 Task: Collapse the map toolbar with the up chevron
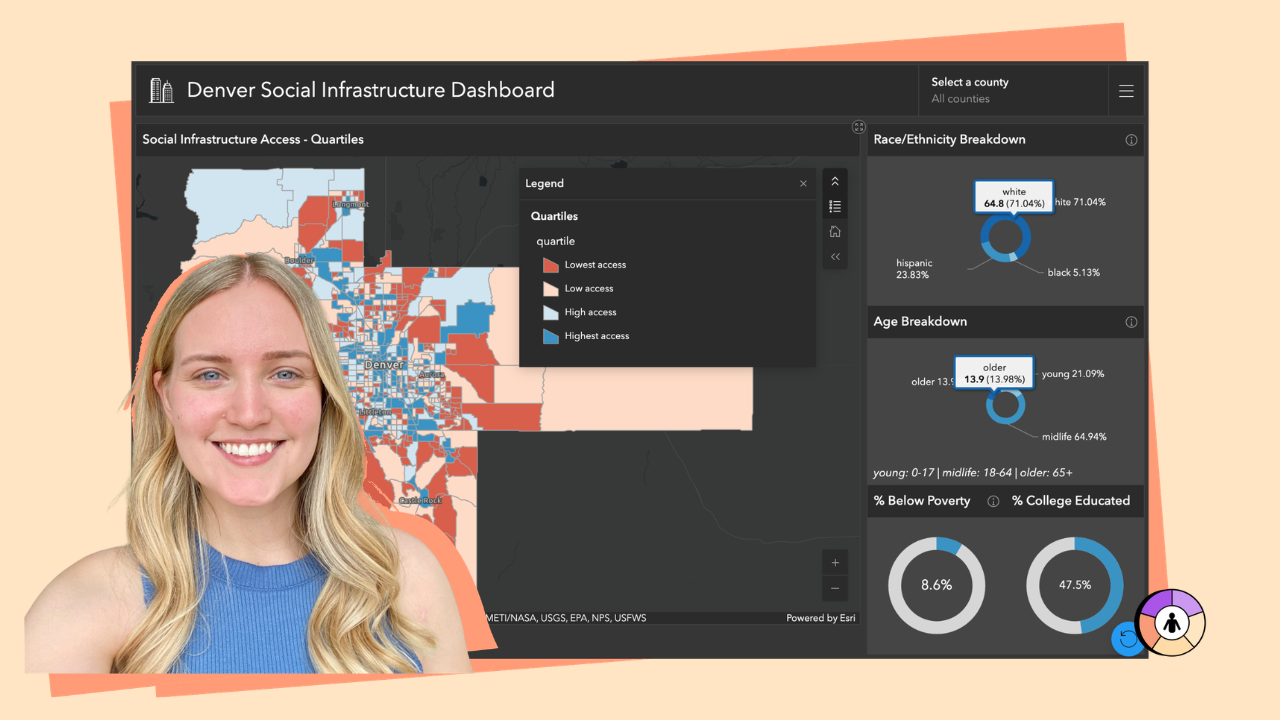click(835, 181)
